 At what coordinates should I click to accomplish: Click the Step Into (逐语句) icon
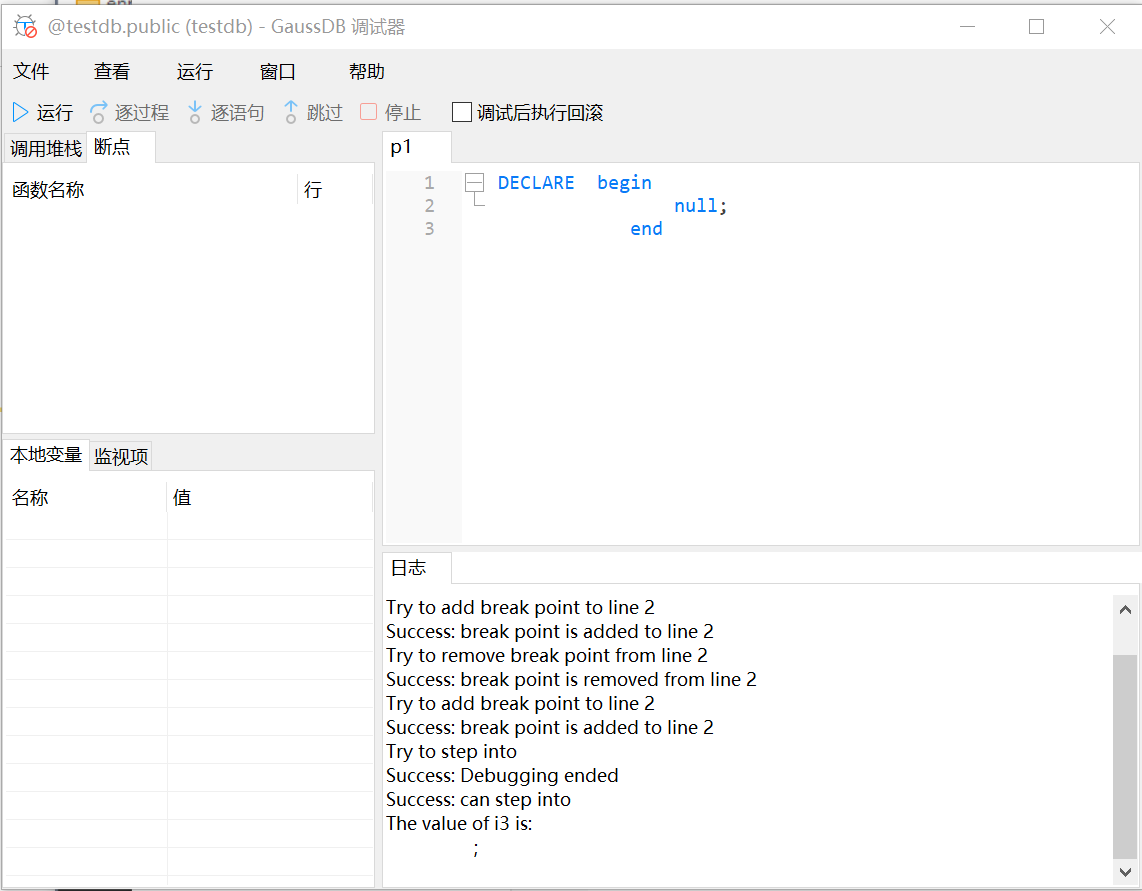195,113
